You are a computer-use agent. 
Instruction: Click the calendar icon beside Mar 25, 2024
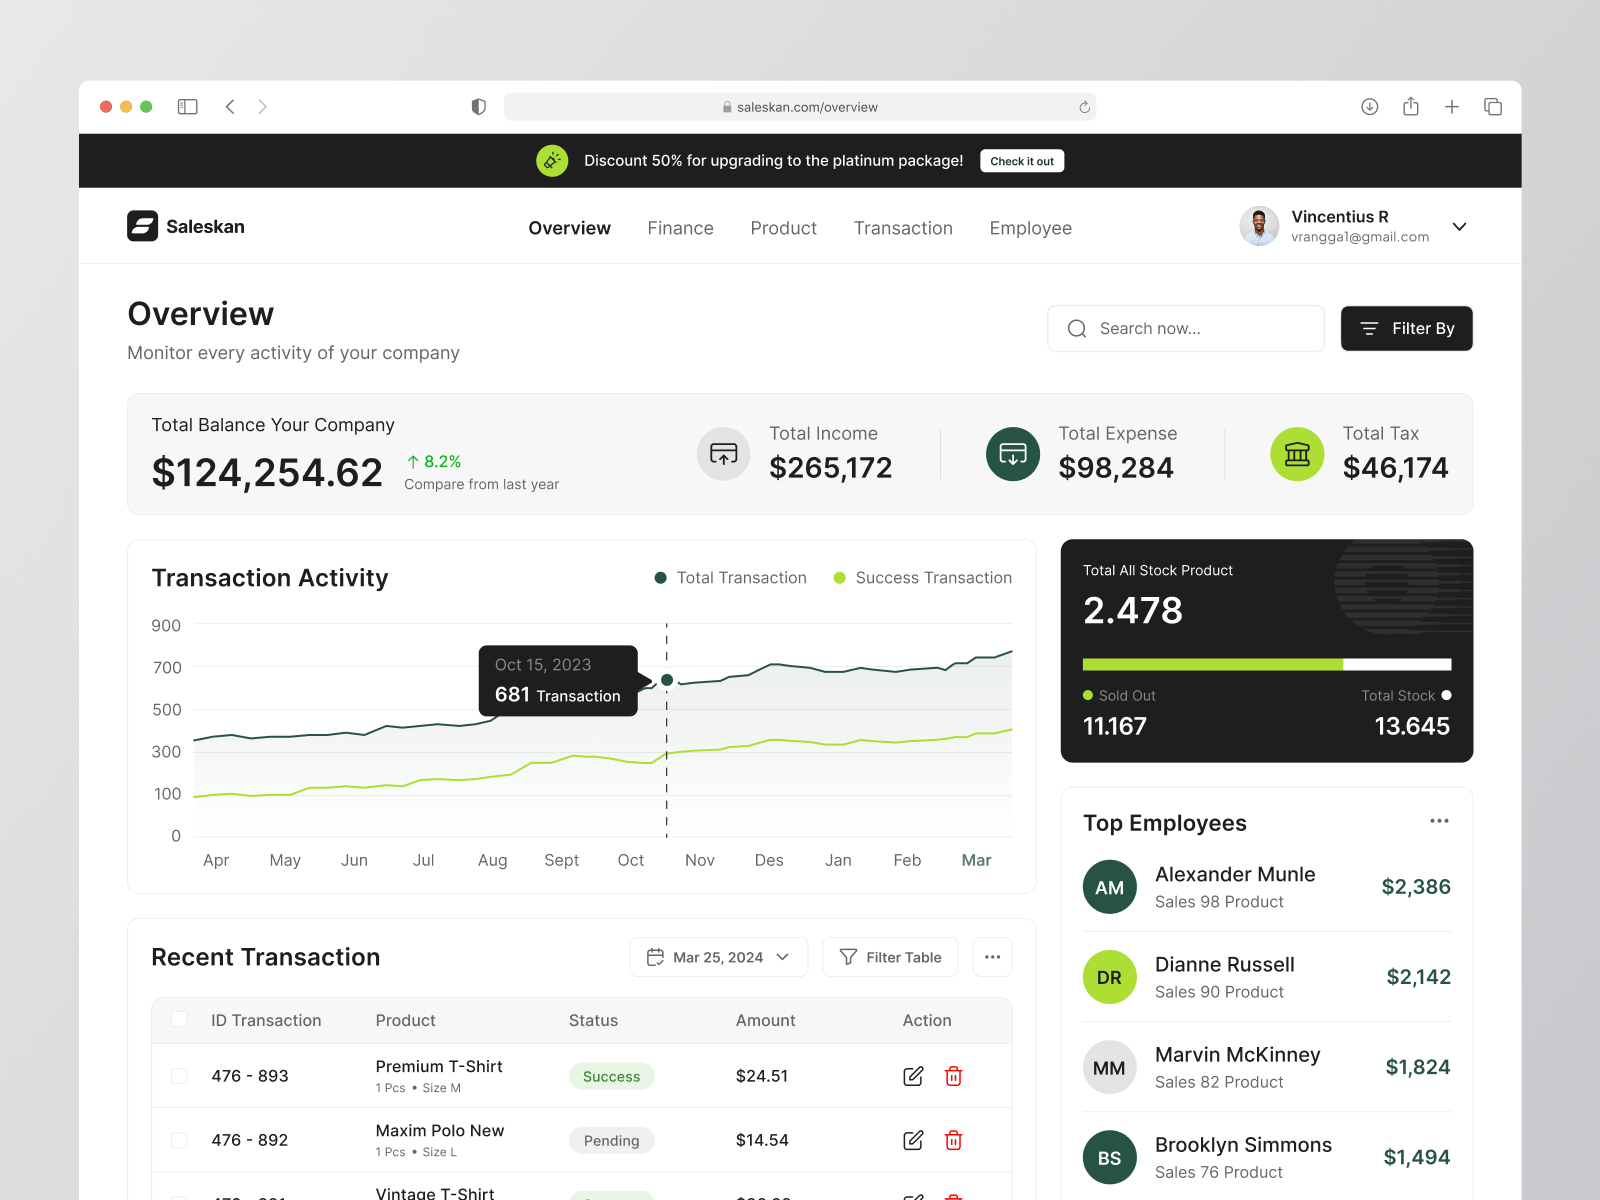pos(657,957)
